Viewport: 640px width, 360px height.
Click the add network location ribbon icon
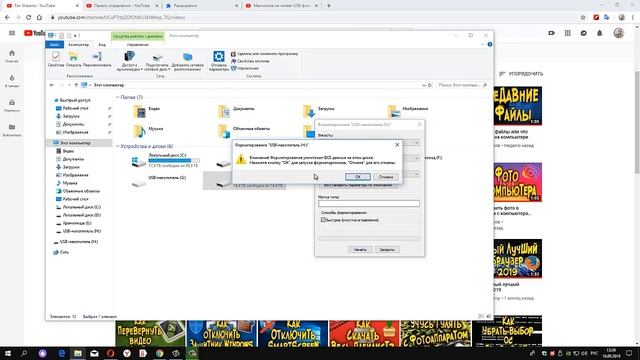pos(187,61)
